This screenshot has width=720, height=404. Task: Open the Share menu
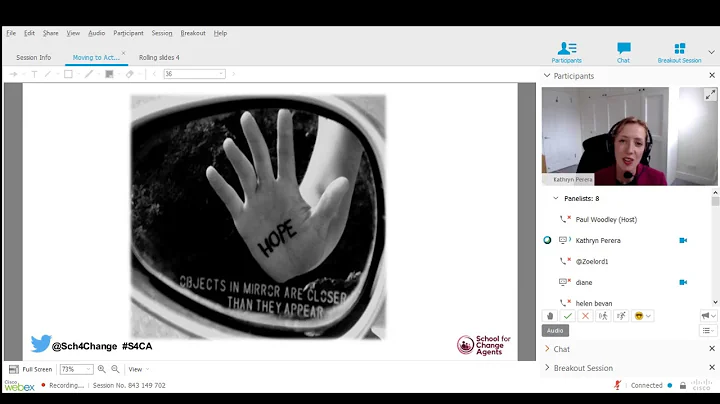click(x=51, y=33)
